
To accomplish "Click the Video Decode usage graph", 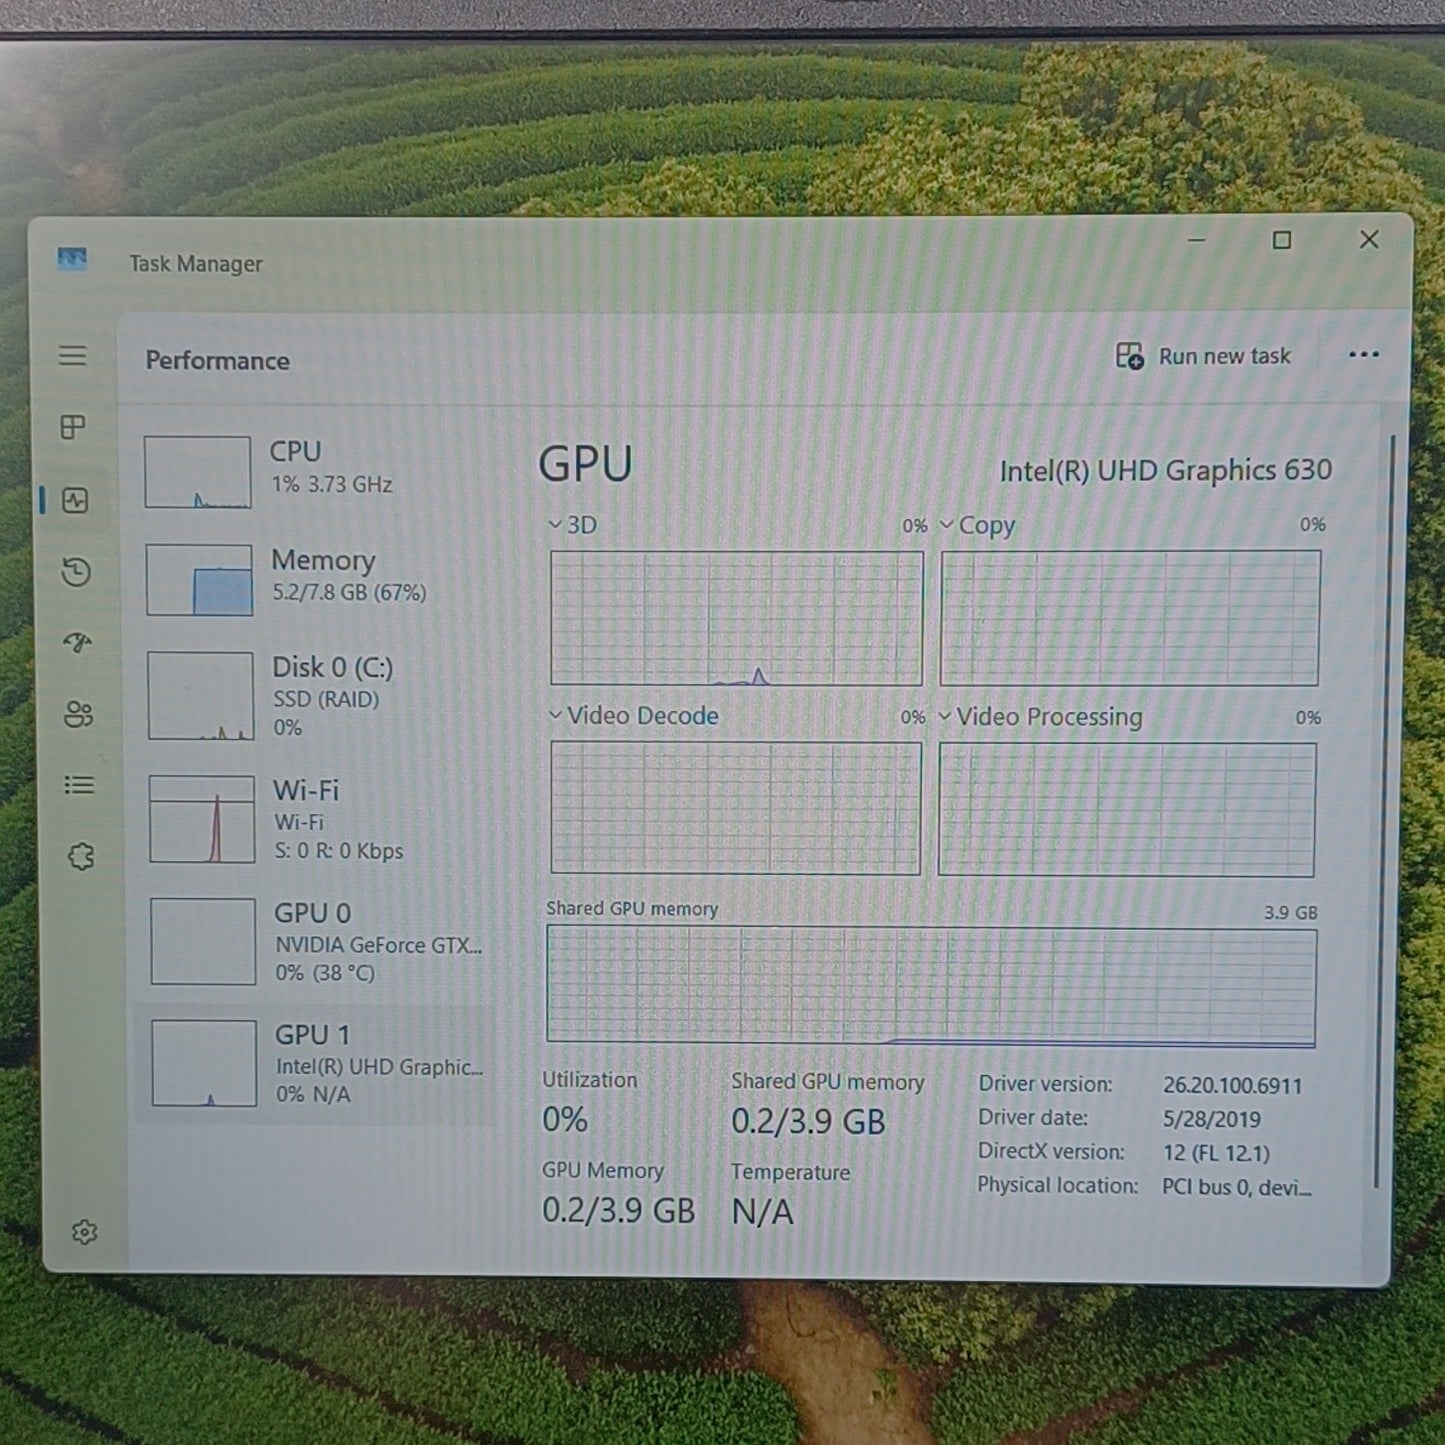I will point(735,808).
